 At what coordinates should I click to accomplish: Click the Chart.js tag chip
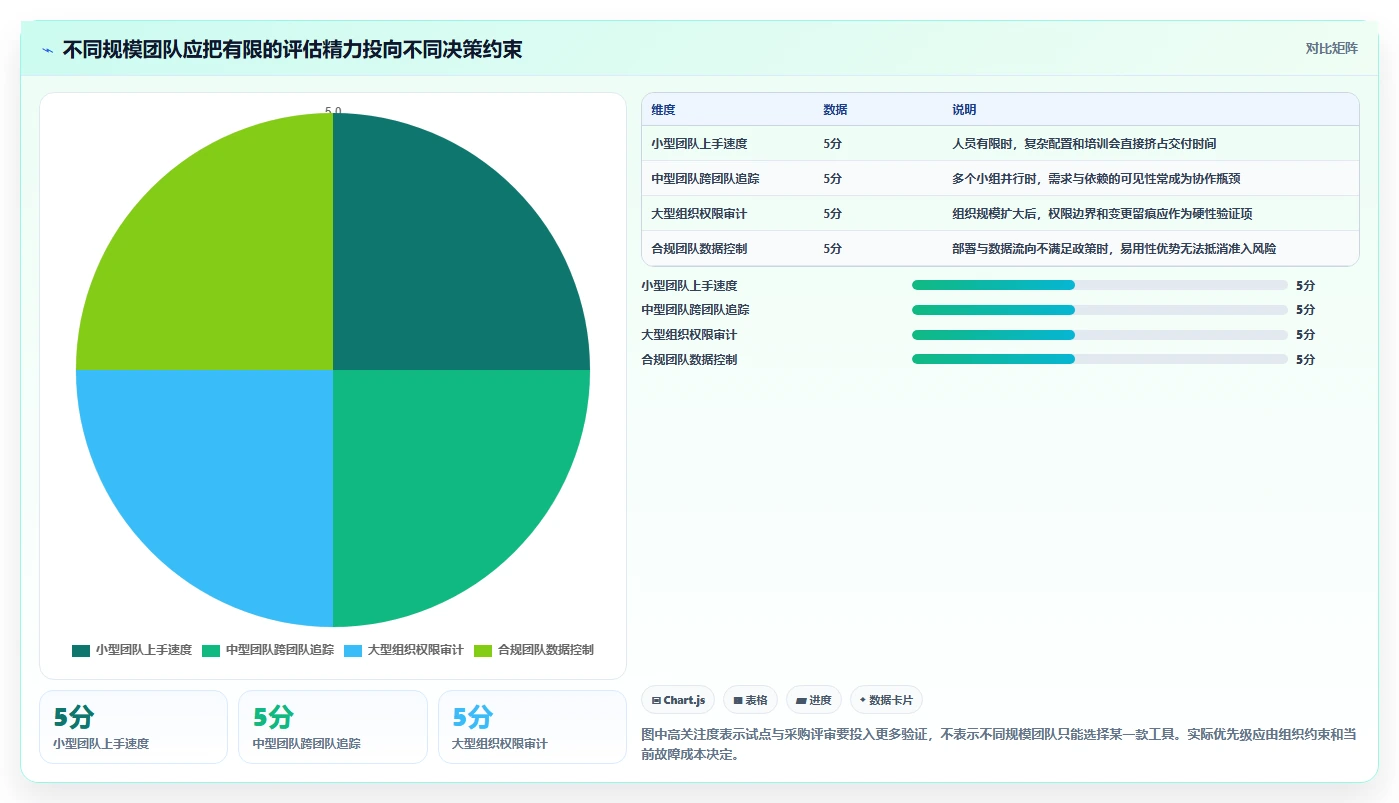tap(678, 700)
